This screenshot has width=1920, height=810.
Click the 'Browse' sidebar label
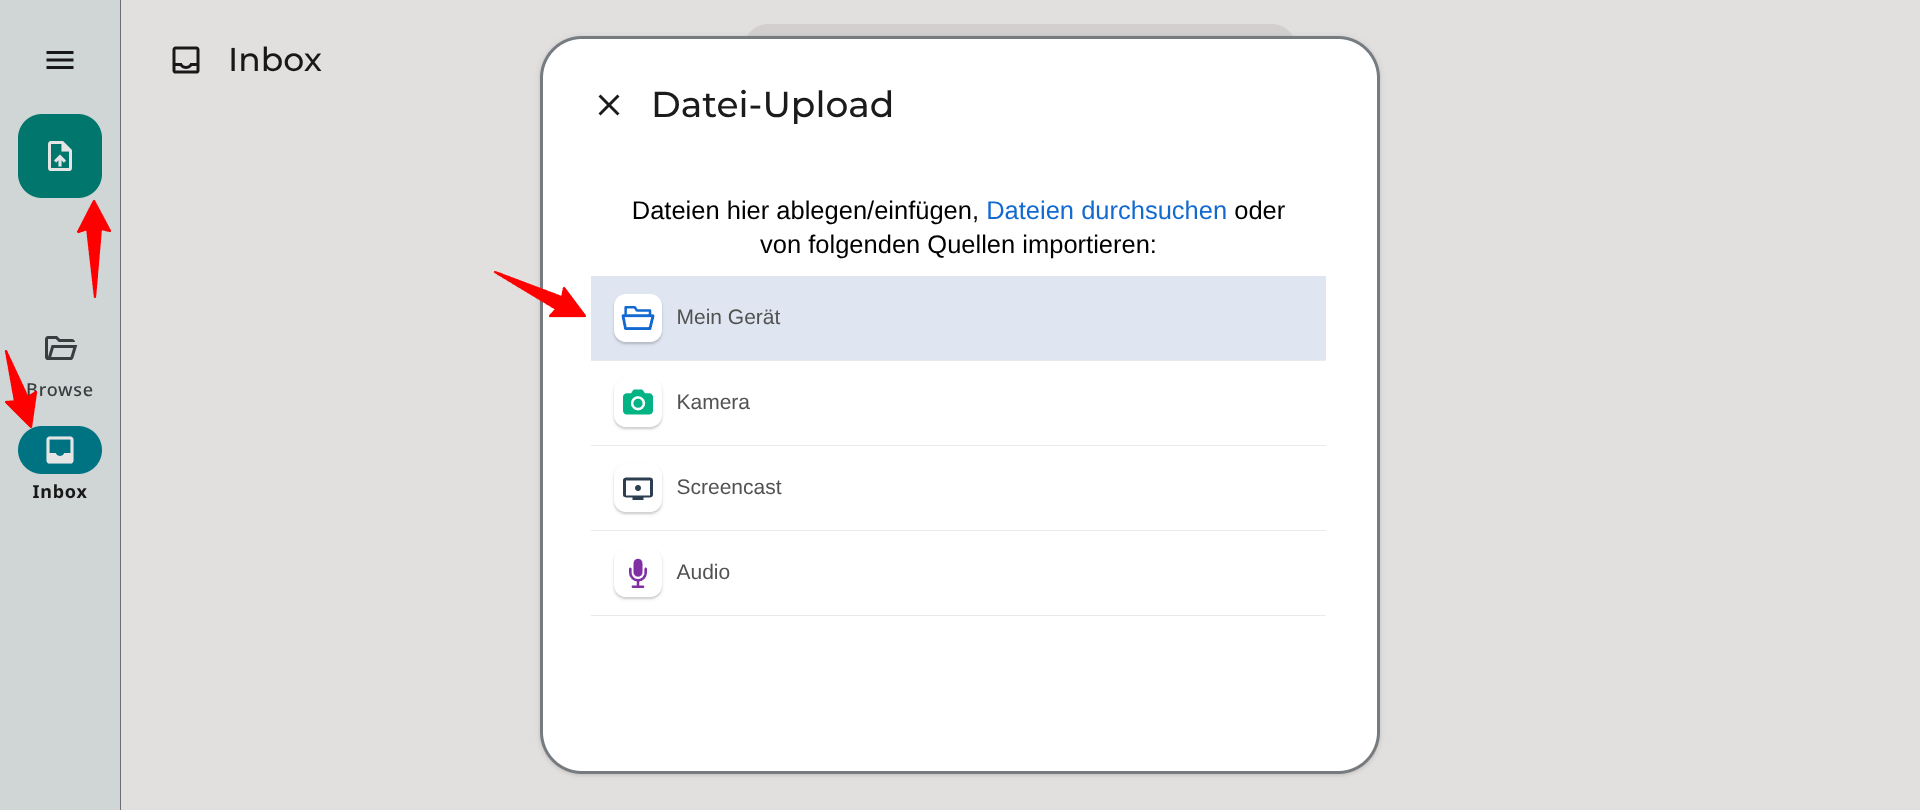point(62,390)
